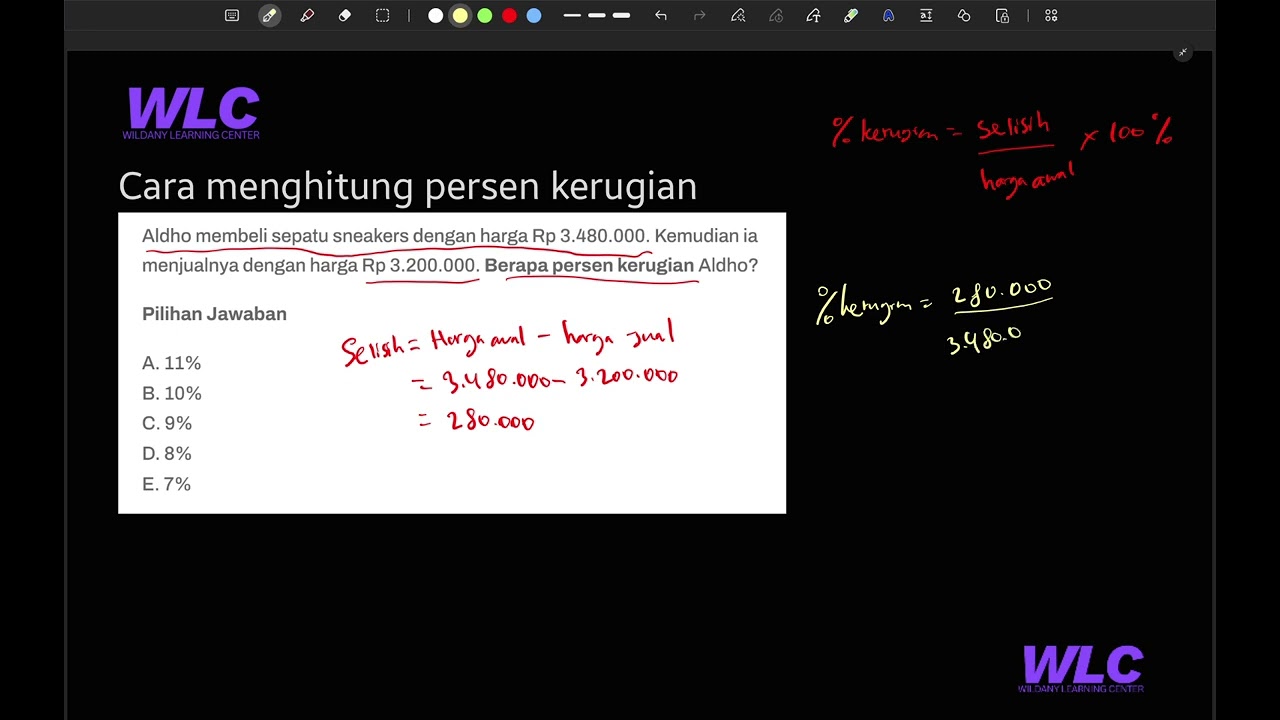Select the green highlighter pen icon
1280x720 pixels.
pyautogui.click(x=851, y=15)
